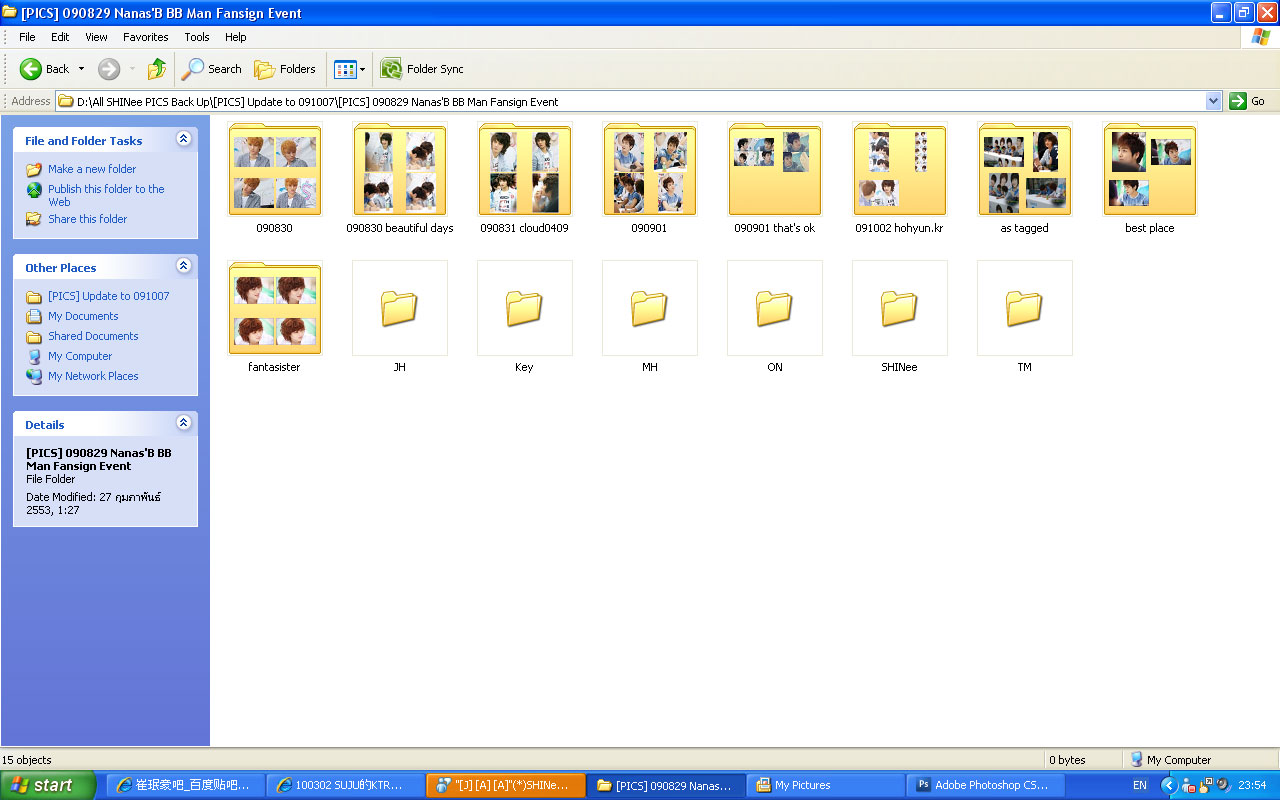1280x800 pixels.
Task: Expand the address bar dropdown
Action: click(x=1214, y=101)
